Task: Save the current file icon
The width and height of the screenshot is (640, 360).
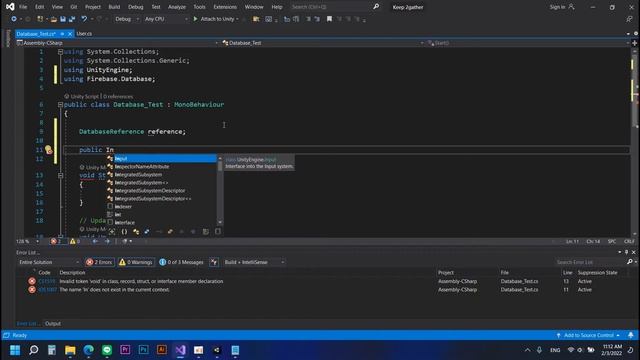Action: click(63, 19)
